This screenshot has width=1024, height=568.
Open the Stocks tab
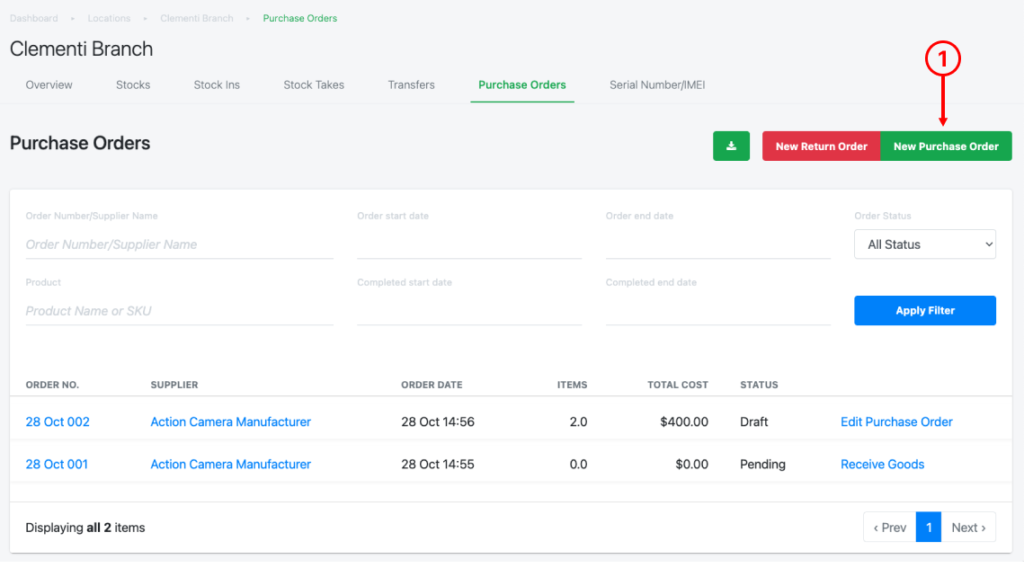pos(133,85)
